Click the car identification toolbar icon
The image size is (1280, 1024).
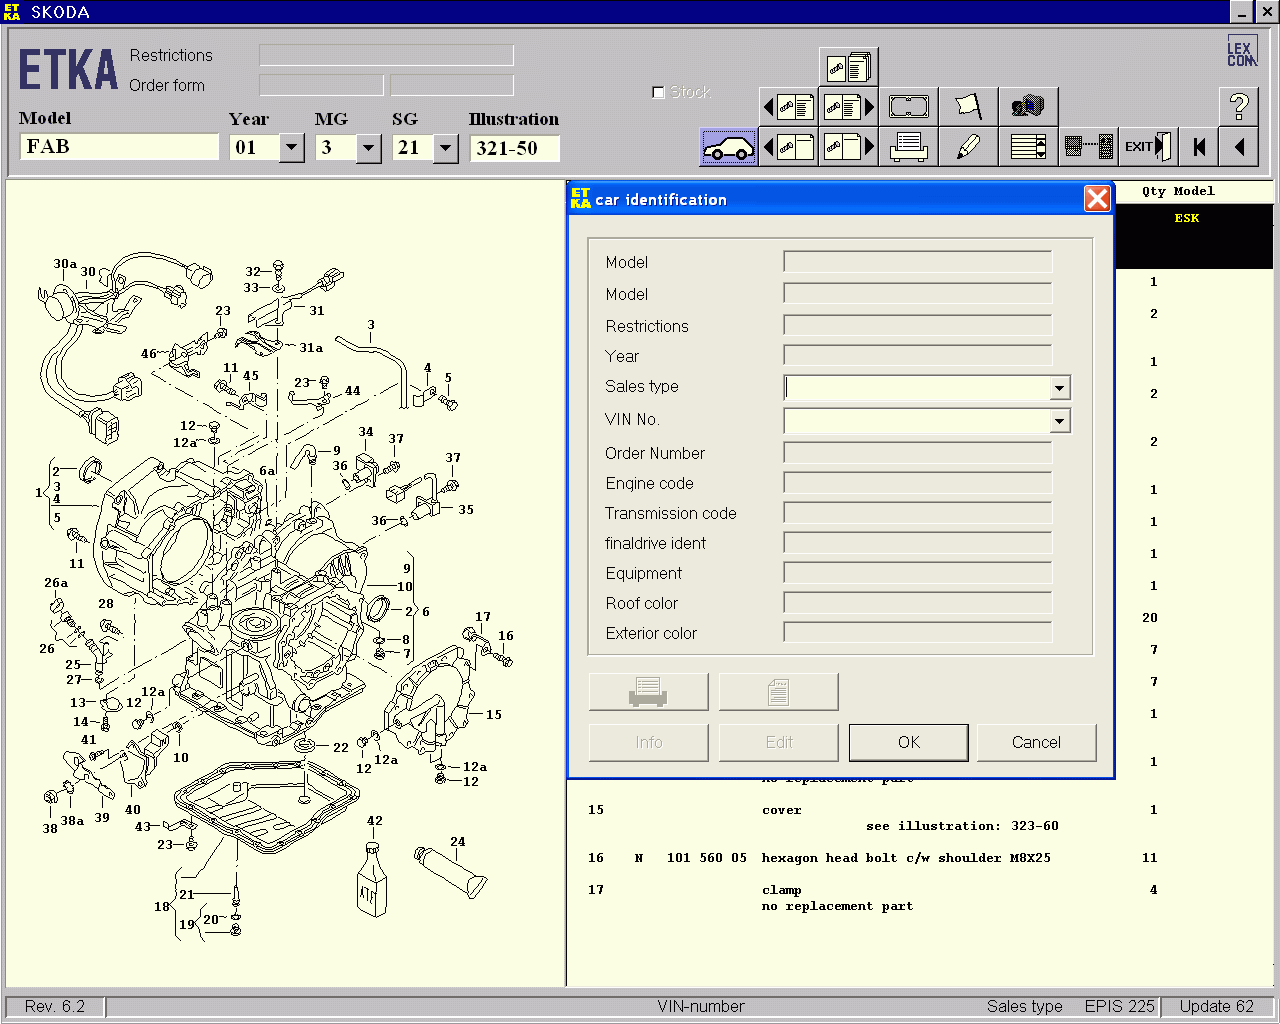pyautogui.click(x=728, y=147)
